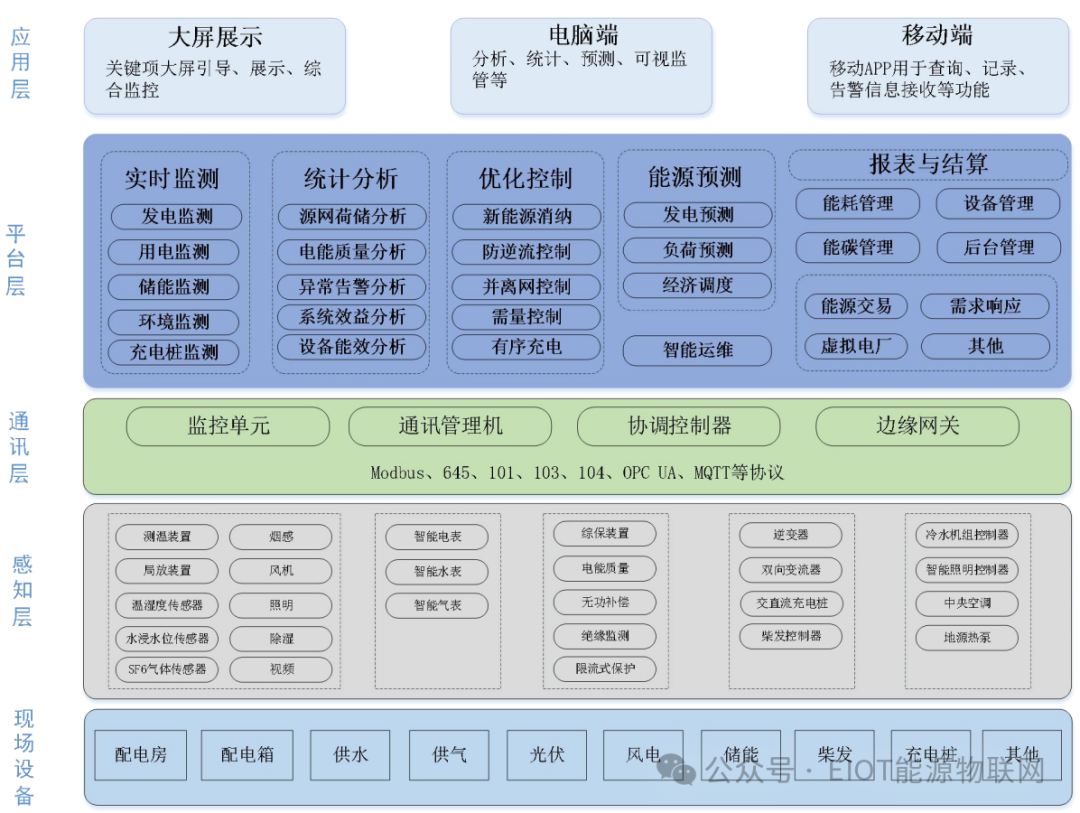Image resolution: width=1080 pixels, height=813 pixels.
Task: Click the 边缘网关 box
Action: click(x=917, y=426)
